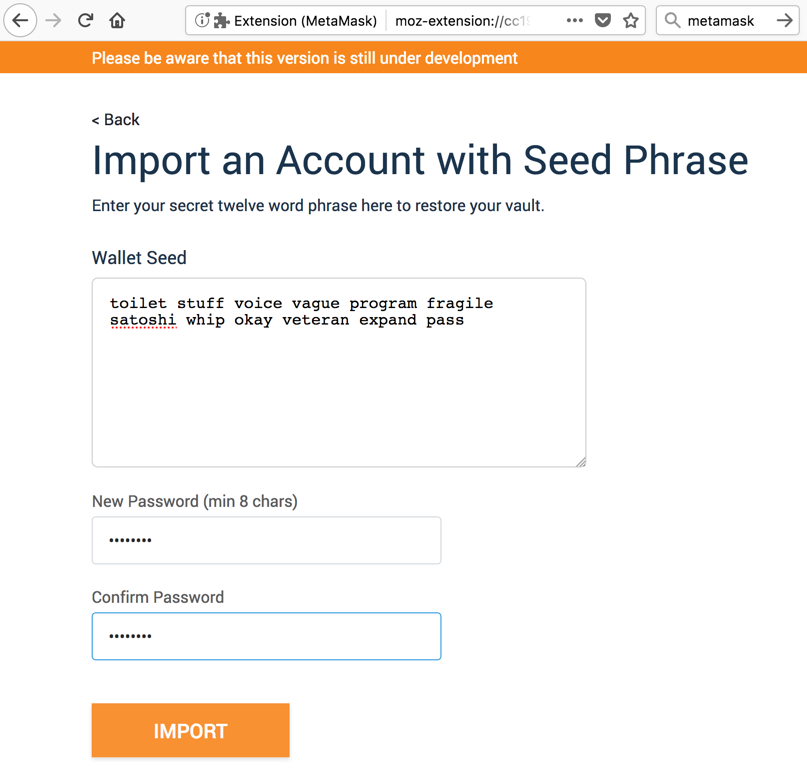Go to the browser home page
The image size is (807, 782).
pos(117,20)
